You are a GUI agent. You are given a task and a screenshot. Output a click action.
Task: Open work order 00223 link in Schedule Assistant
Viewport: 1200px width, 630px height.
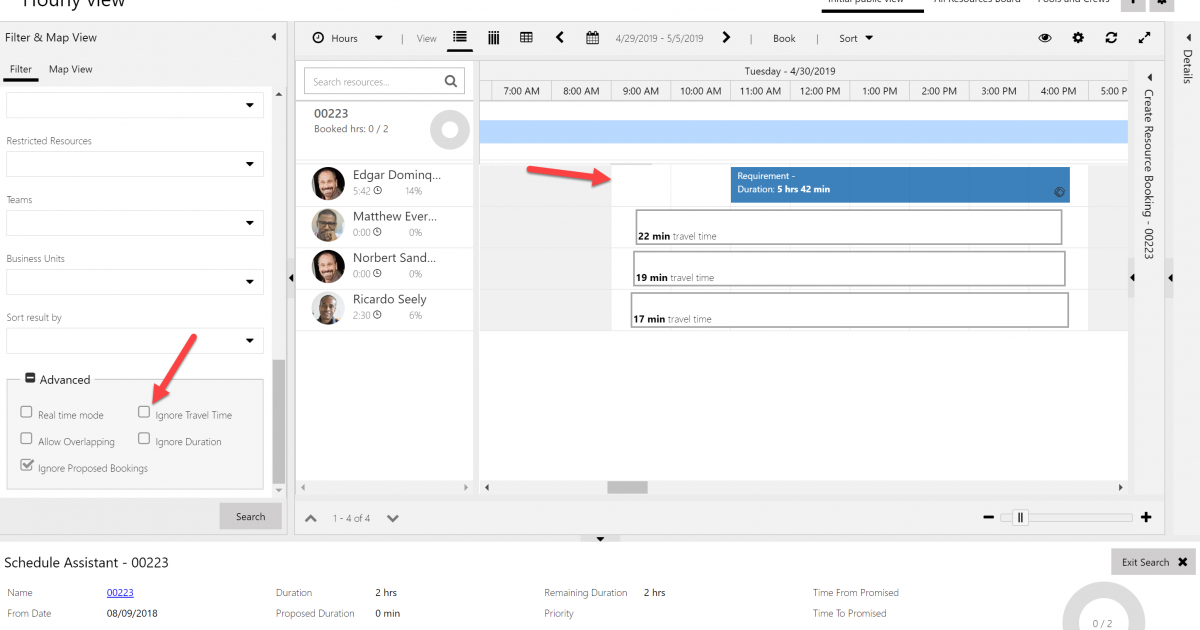120,592
